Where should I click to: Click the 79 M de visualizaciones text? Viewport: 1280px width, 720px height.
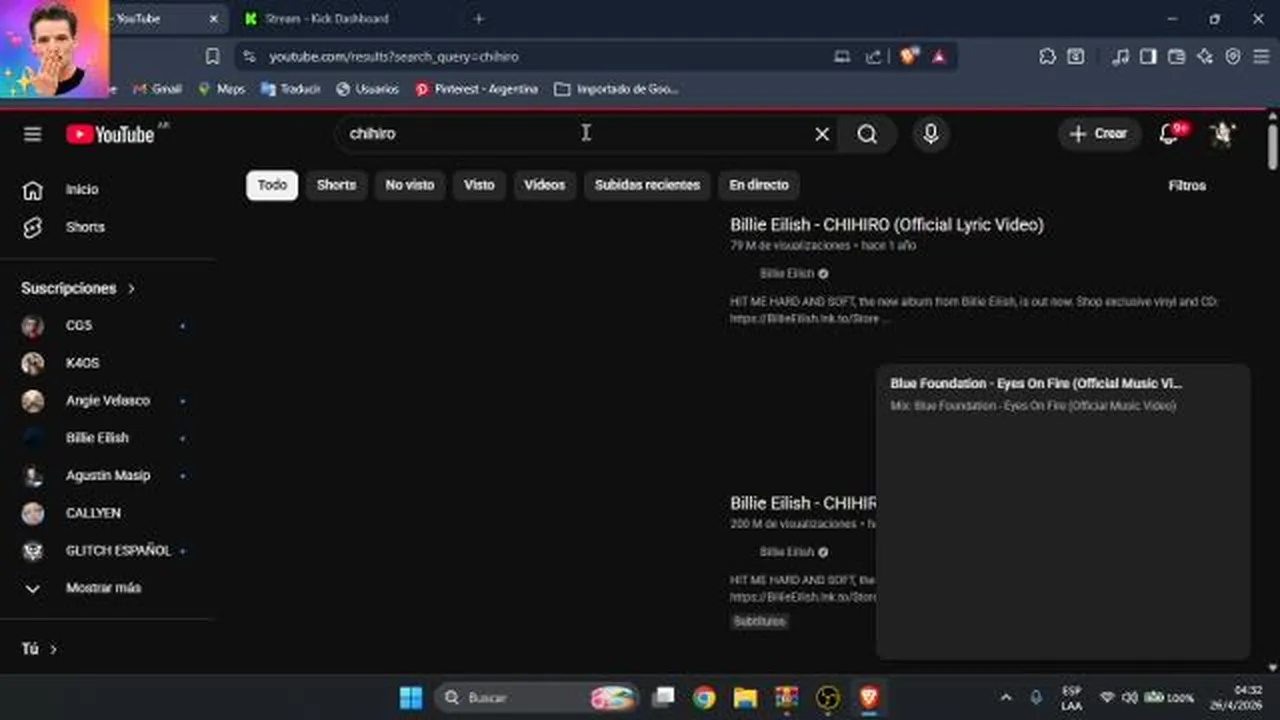click(790, 246)
